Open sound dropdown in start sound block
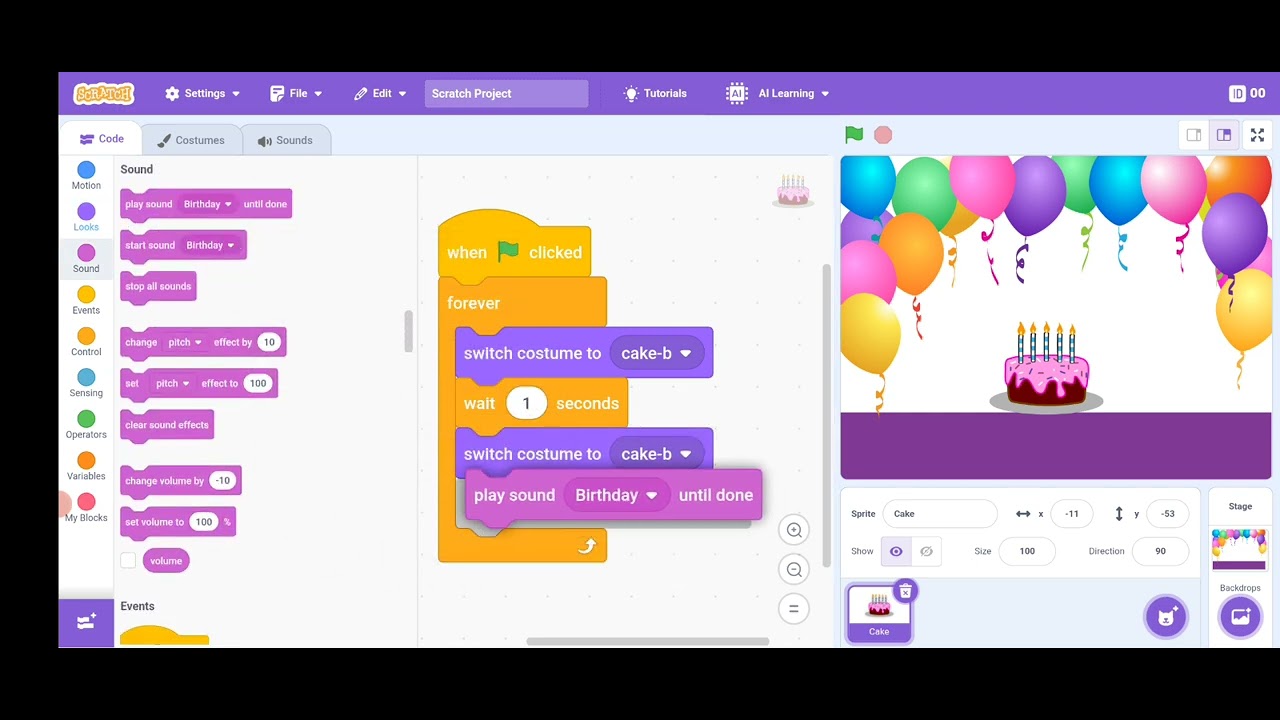 coord(210,245)
